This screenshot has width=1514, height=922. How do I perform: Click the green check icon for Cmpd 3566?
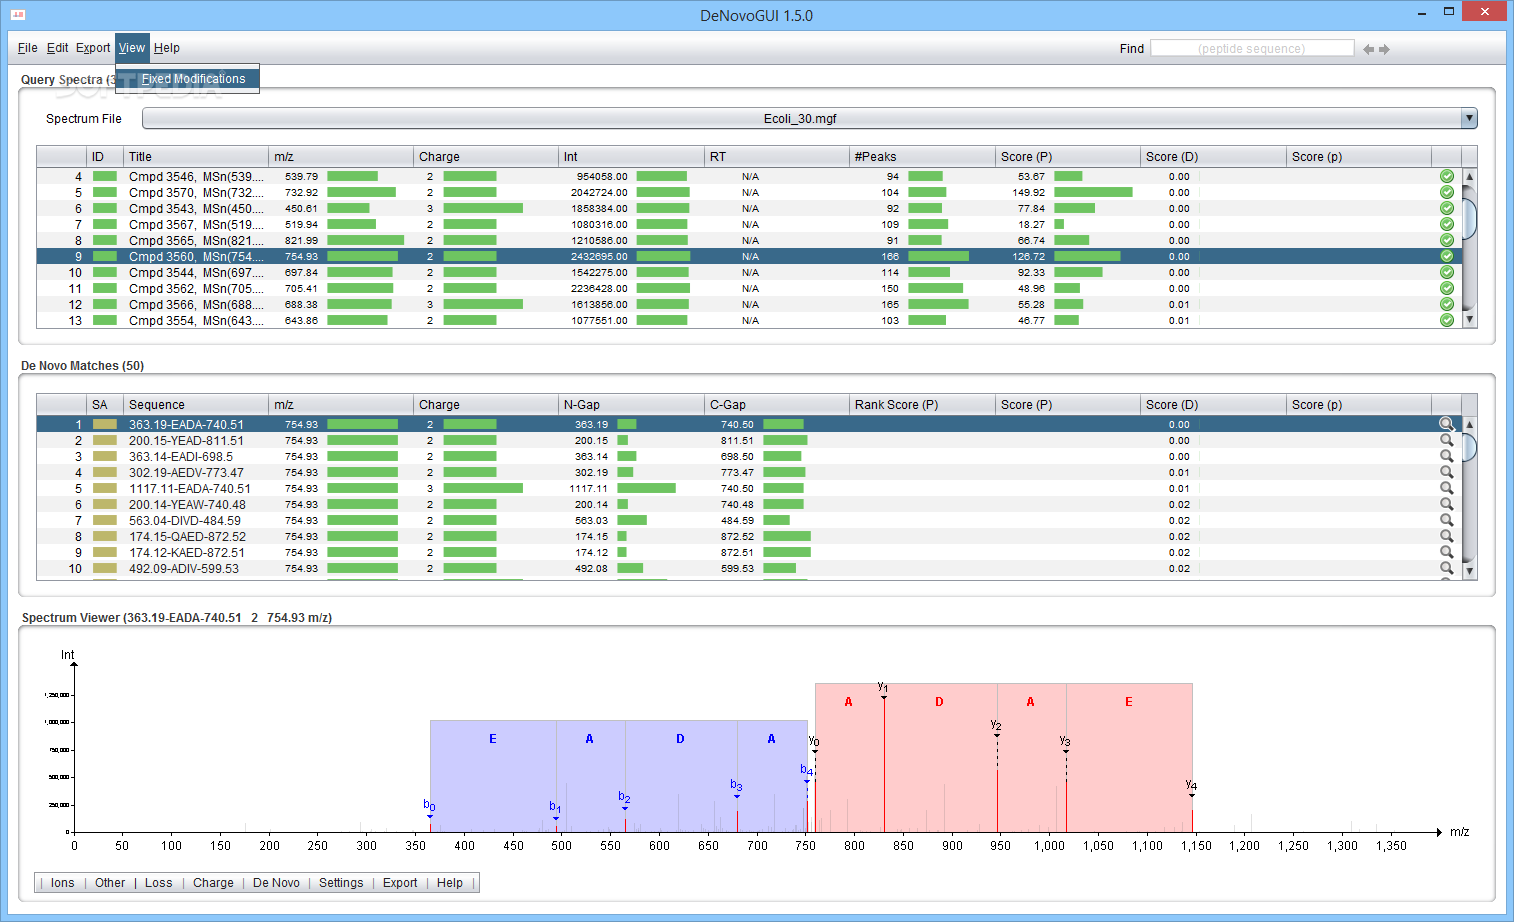coord(1446,304)
